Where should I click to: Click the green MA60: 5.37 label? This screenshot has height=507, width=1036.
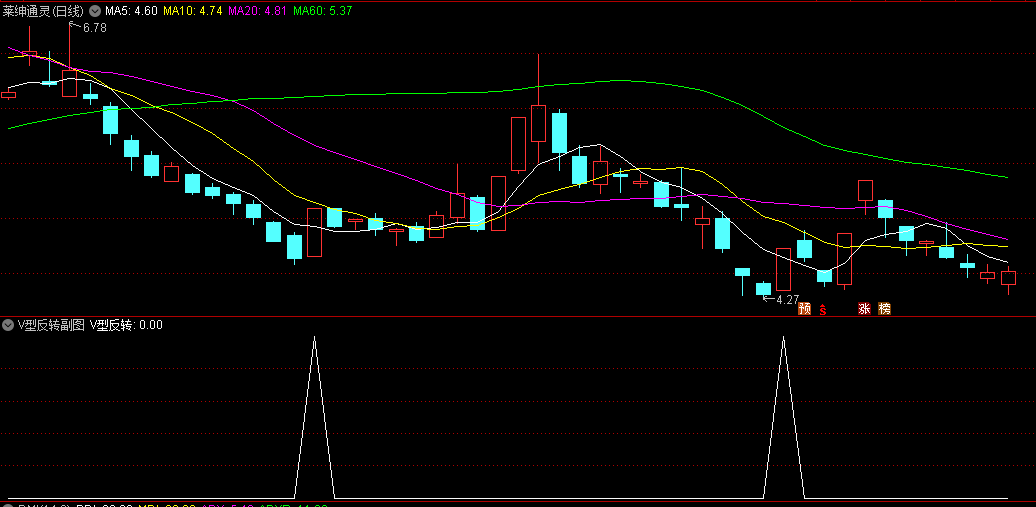[x=322, y=11]
